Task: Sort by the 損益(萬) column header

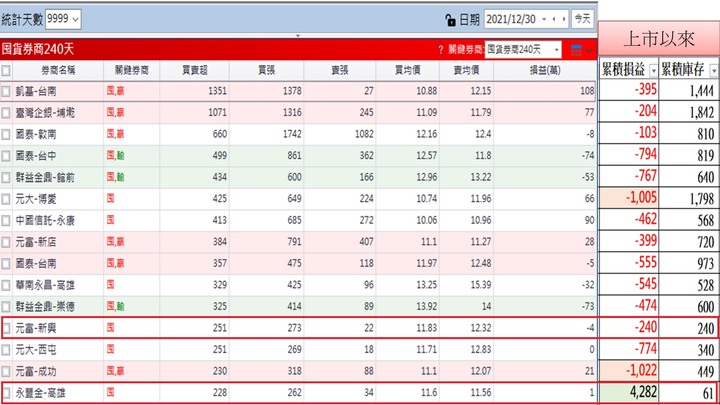Action: (545, 70)
